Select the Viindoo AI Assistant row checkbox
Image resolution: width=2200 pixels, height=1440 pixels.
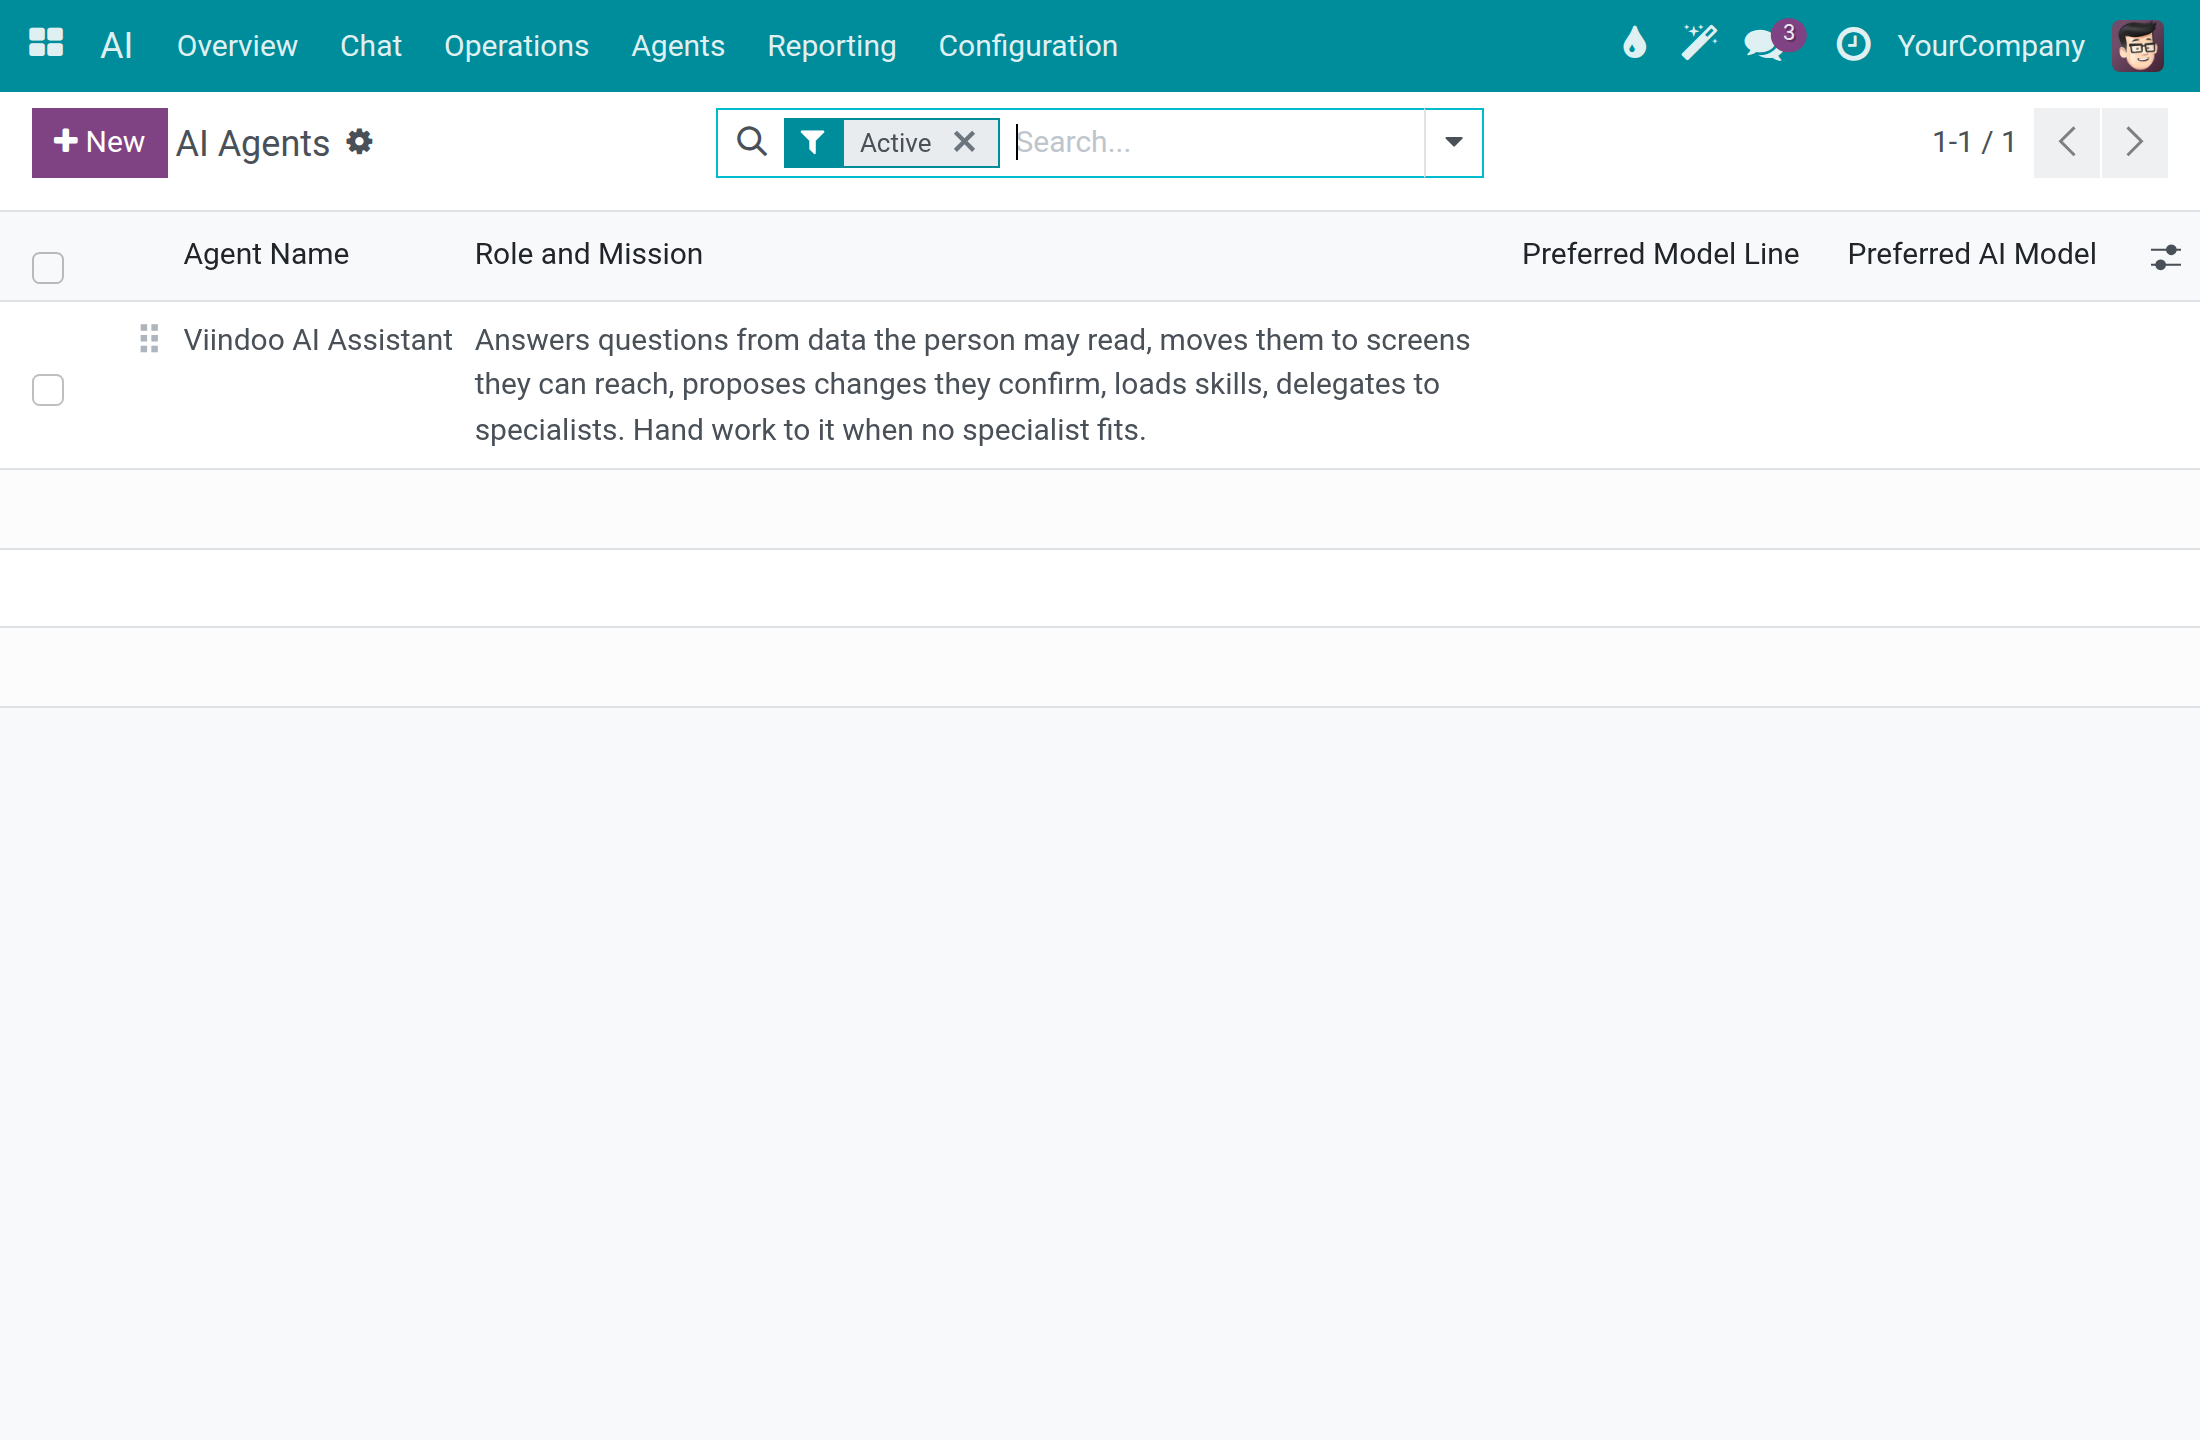tap(48, 389)
